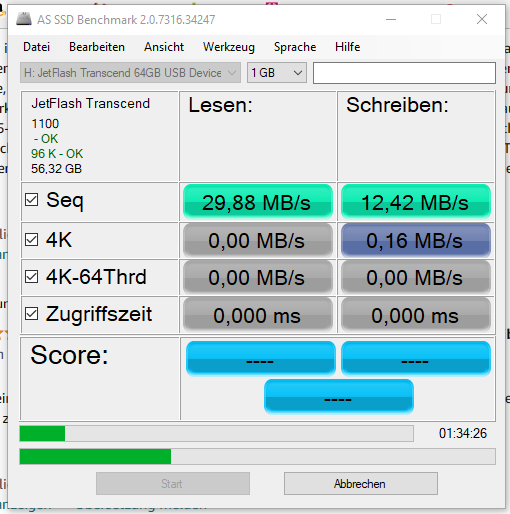Viewport: 510px width, 514px height.
Task: Click the total Score field
Action: (339, 396)
